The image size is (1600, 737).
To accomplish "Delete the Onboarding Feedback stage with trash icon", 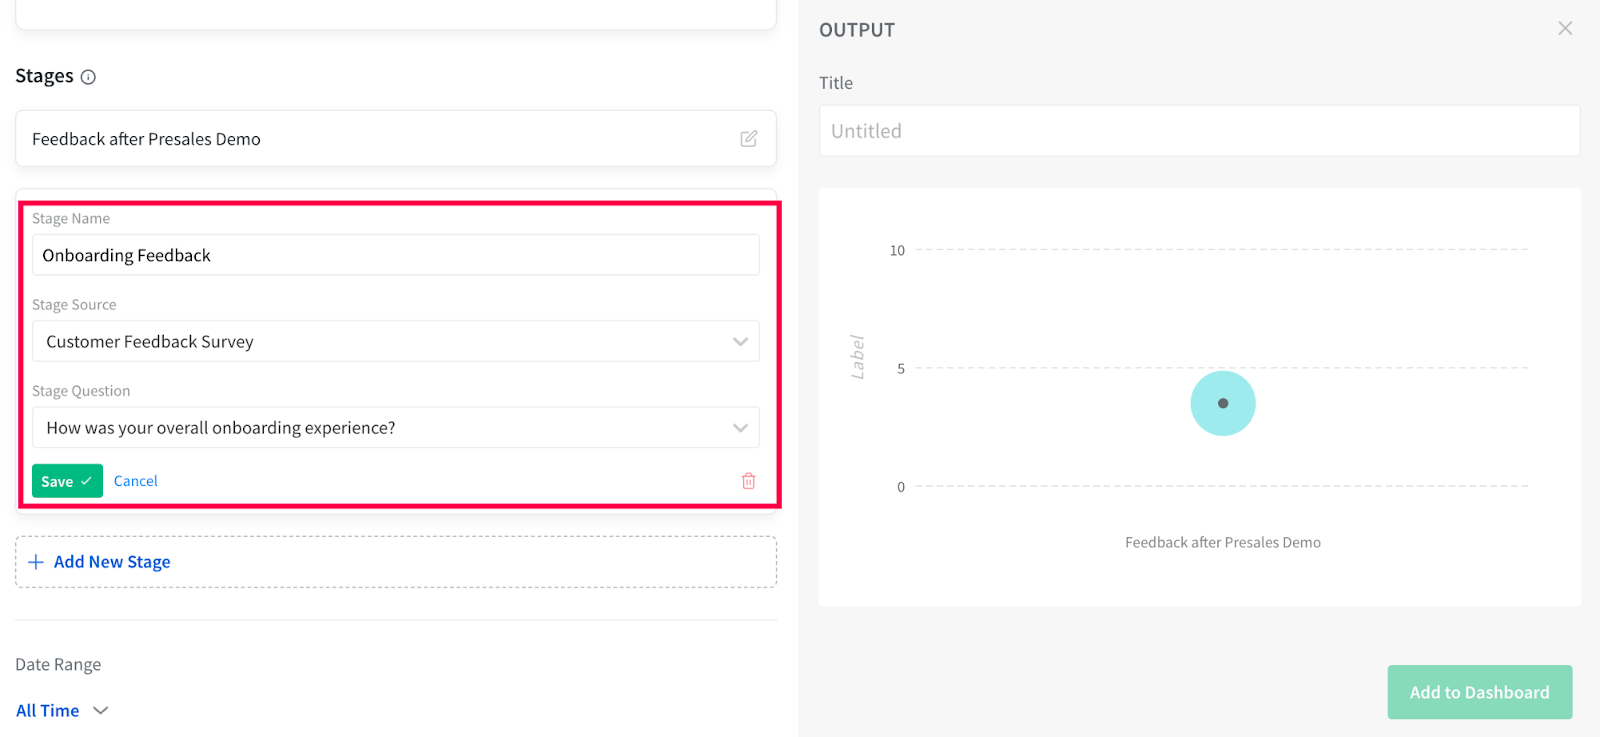I will click(748, 481).
